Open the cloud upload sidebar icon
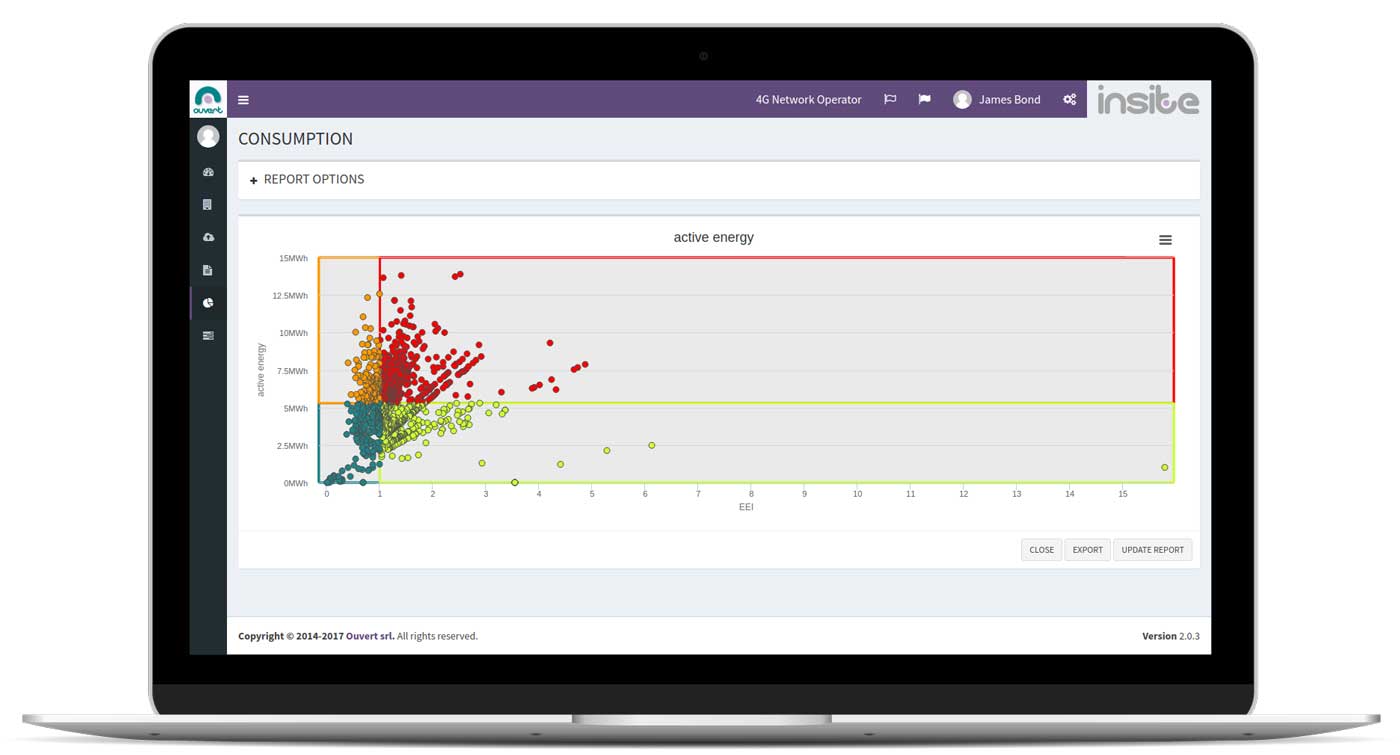Viewport: 1400px width, 755px height. point(208,238)
